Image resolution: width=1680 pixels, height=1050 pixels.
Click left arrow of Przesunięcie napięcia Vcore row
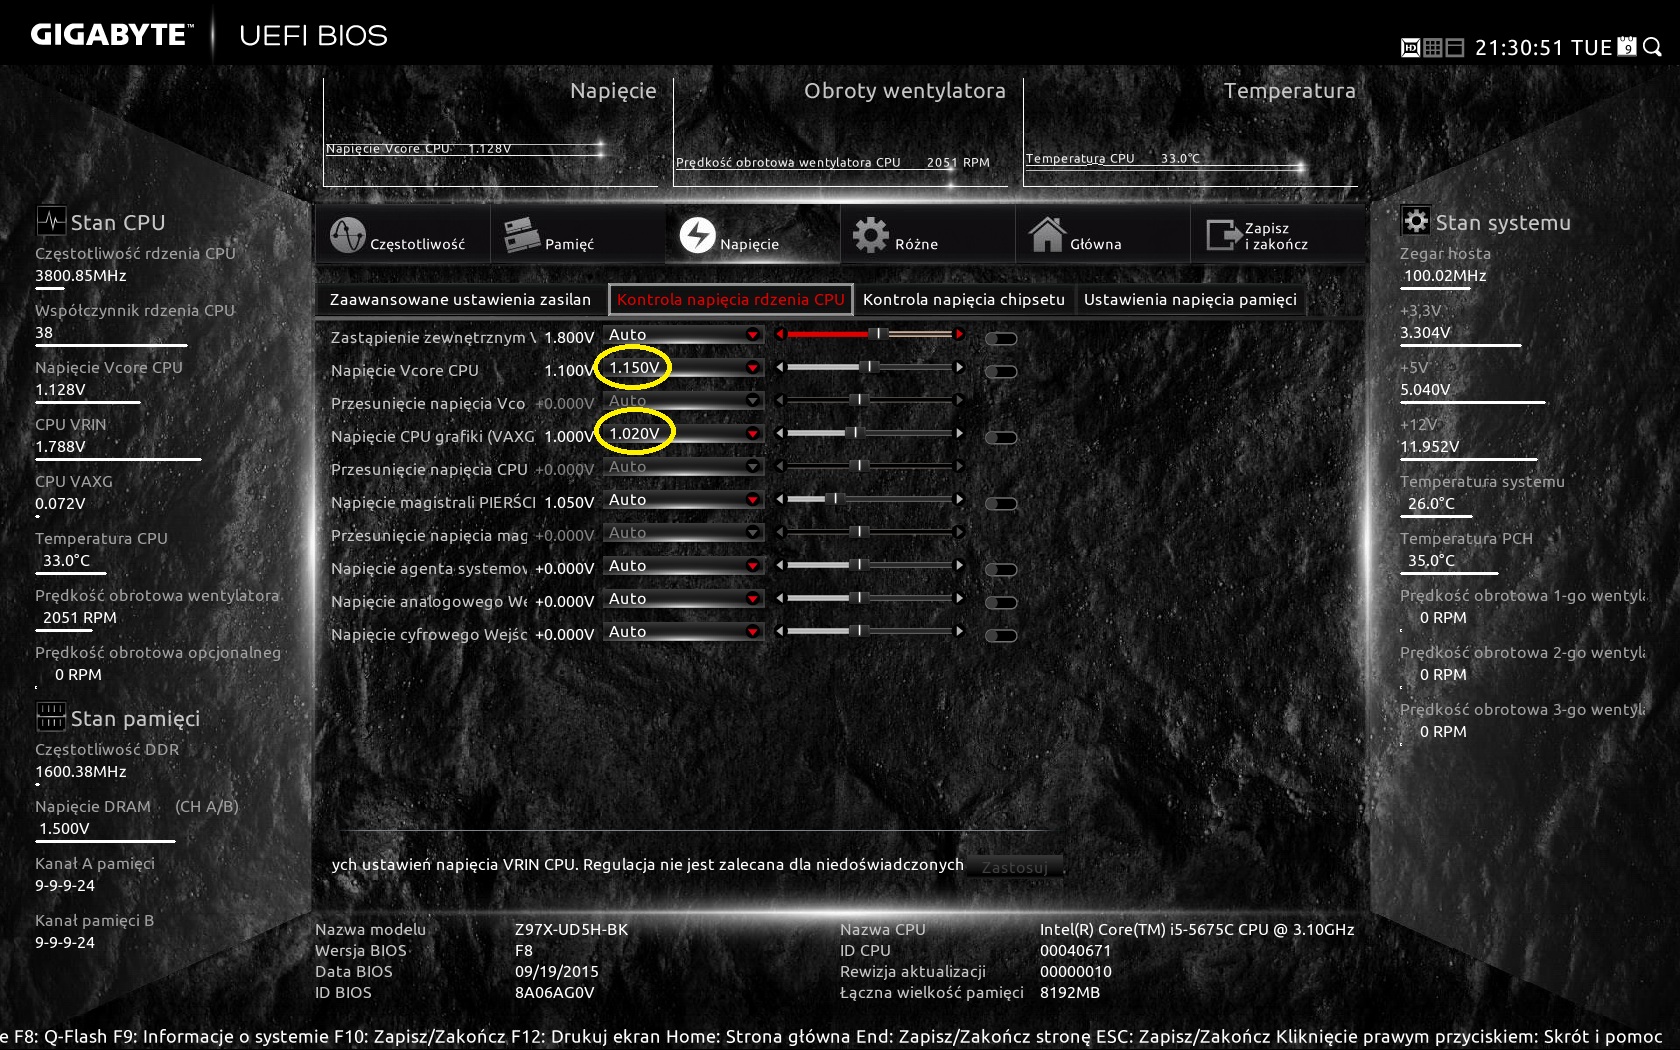click(x=780, y=400)
